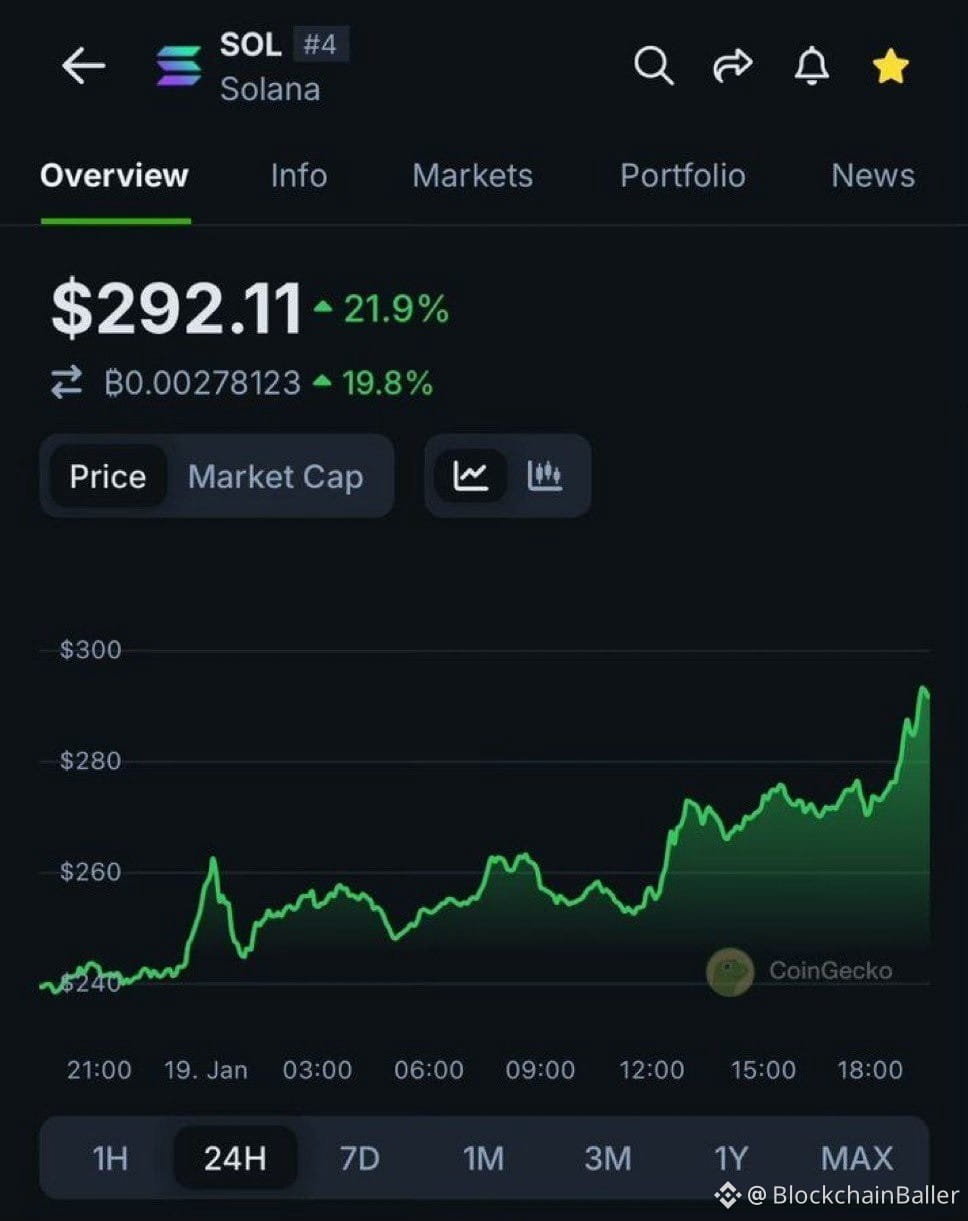Go to the Portfolio tab
This screenshot has height=1221, width=968.
(682, 175)
